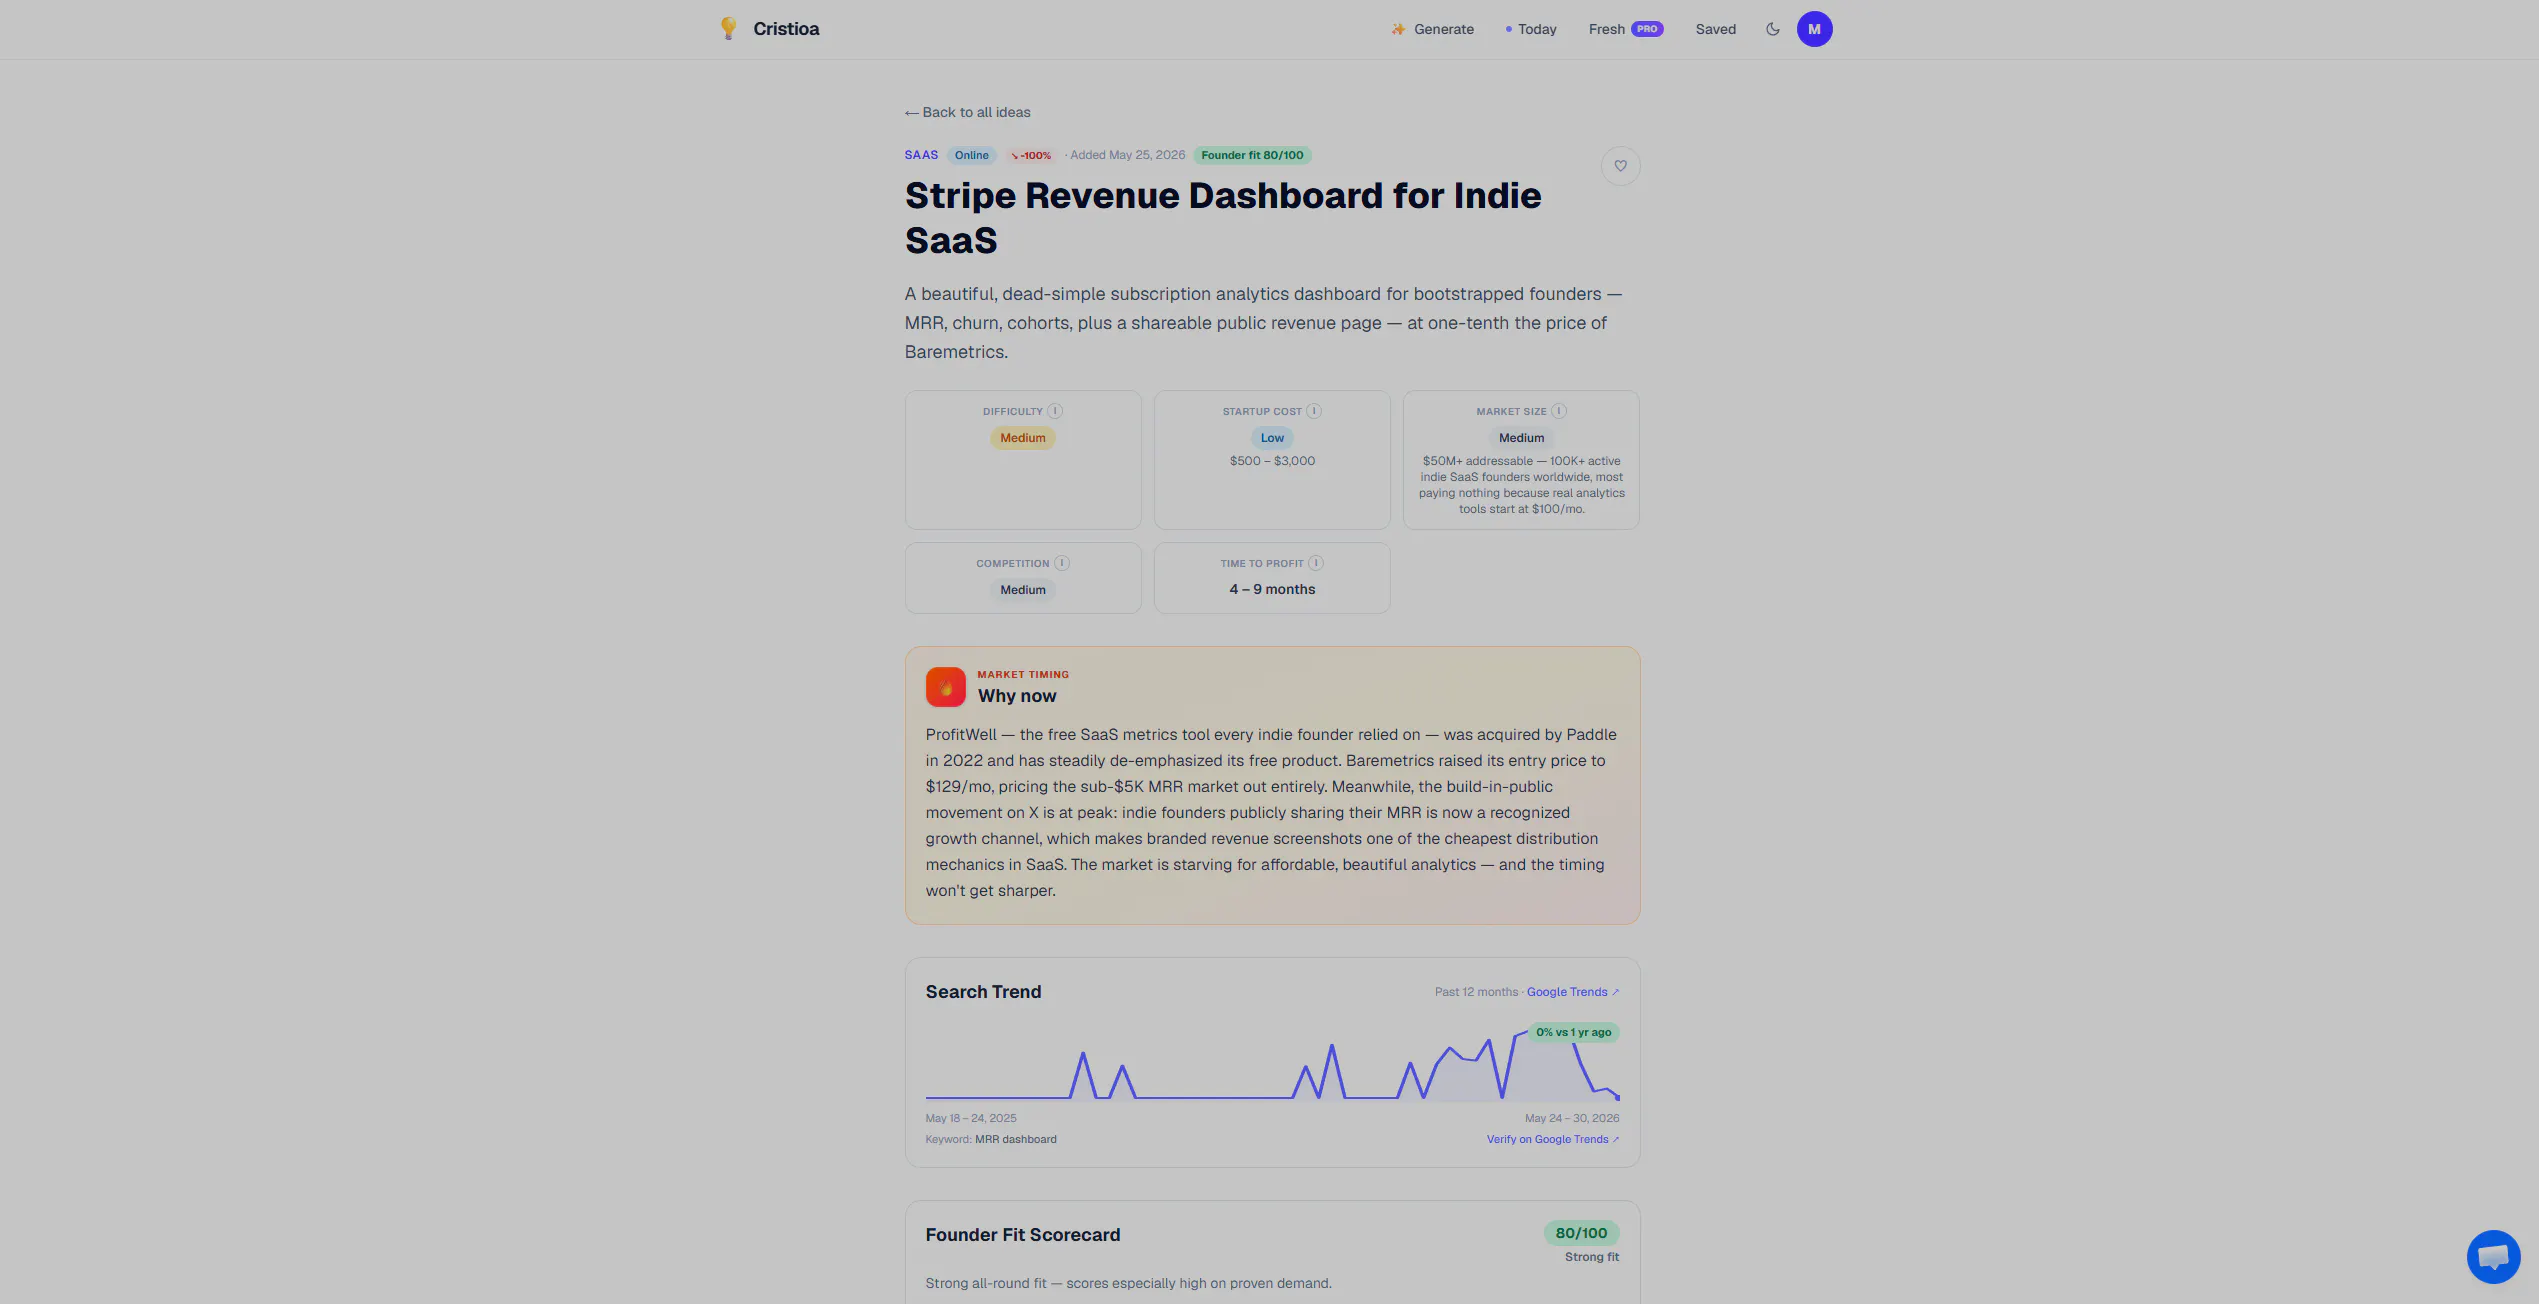Image resolution: width=2539 pixels, height=1304 pixels.
Task: Click the Low startup cost badge
Action: pyautogui.click(x=1272, y=438)
